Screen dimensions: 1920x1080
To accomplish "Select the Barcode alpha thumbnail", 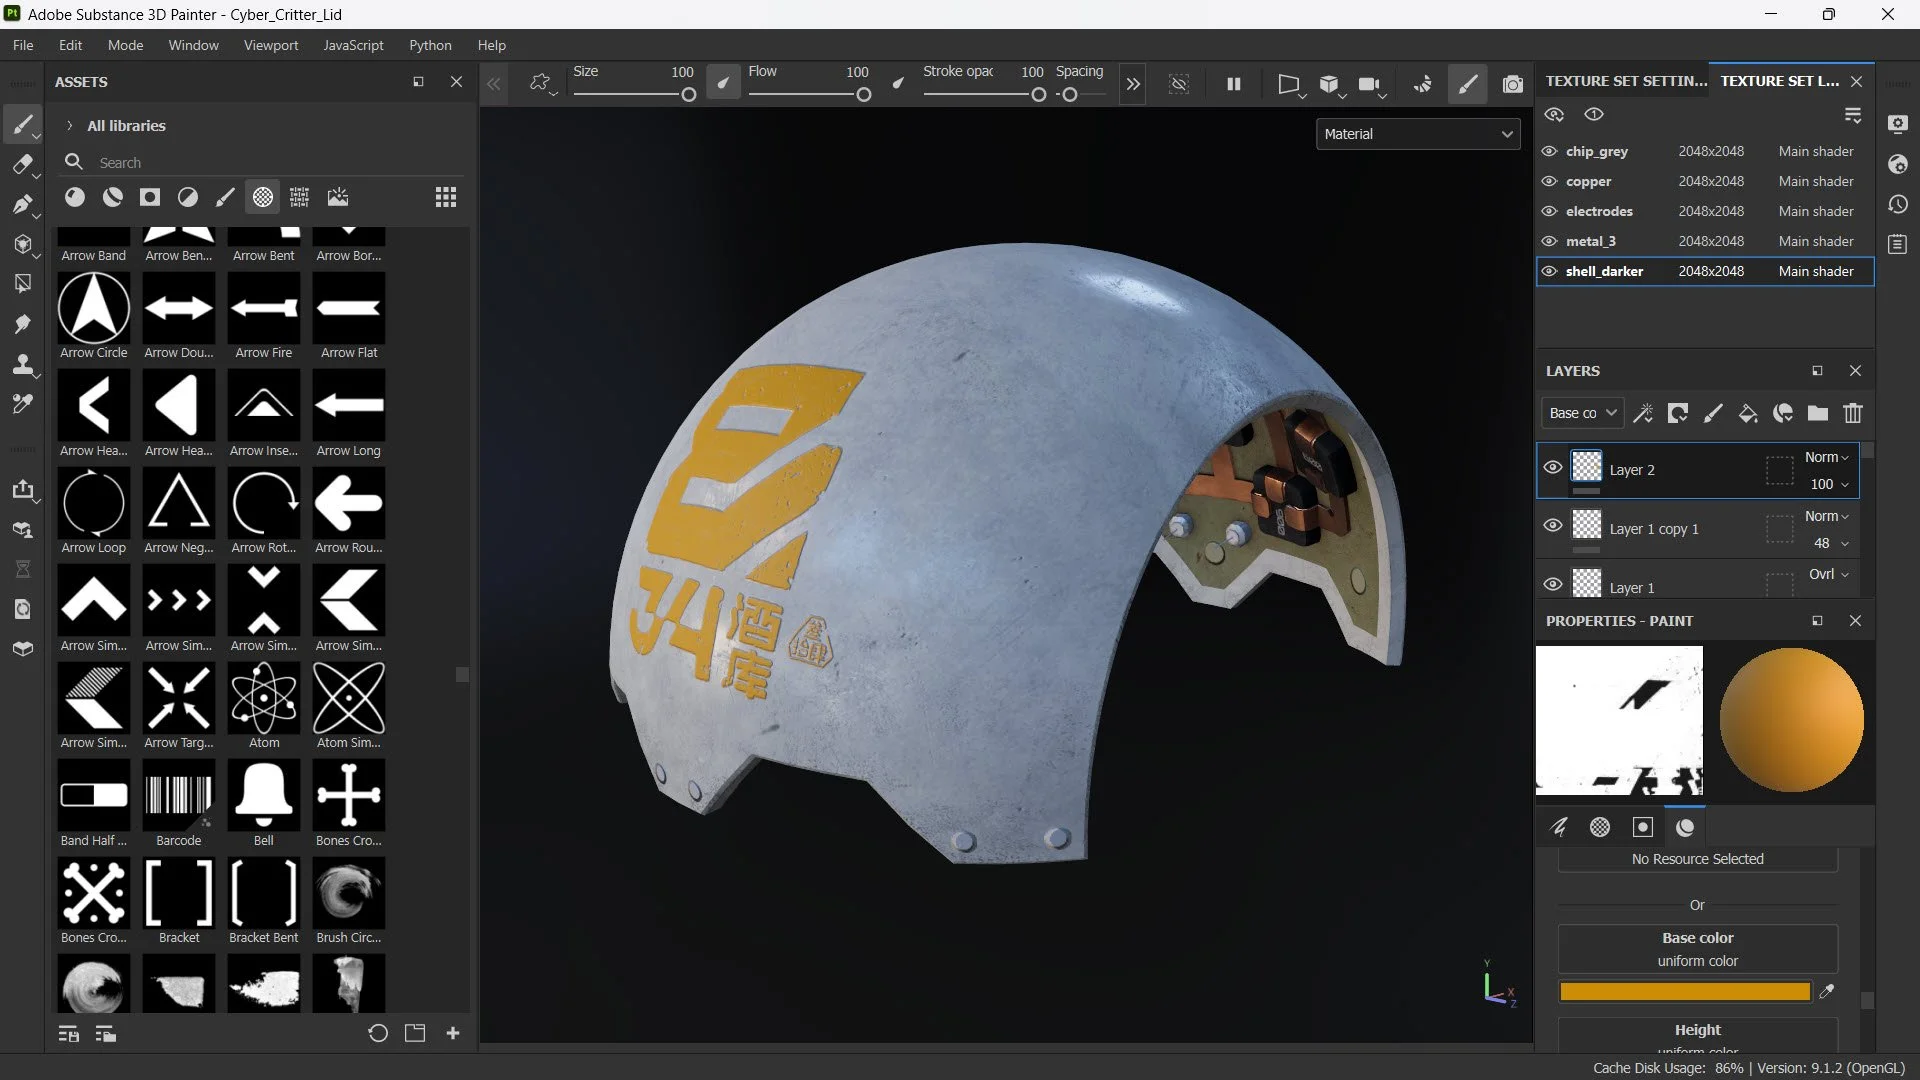I will pos(178,797).
